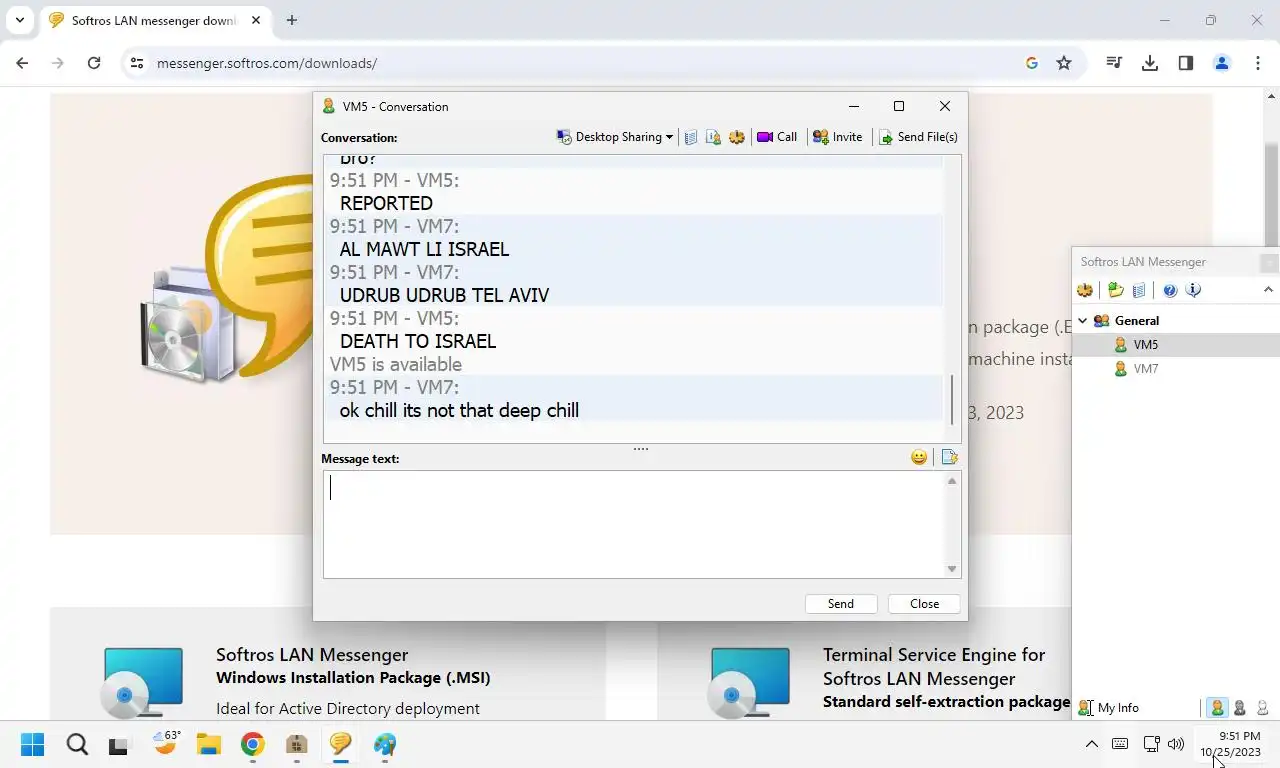This screenshot has height=768, width=1280.
Task: View site information icon in address bar
Action: point(138,63)
